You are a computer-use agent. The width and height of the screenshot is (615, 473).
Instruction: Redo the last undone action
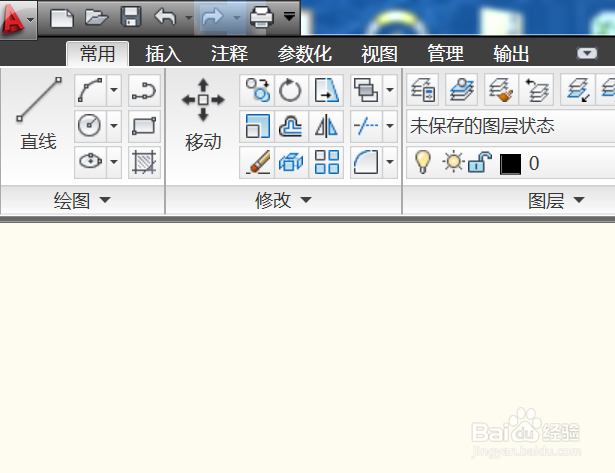tap(213, 18)
